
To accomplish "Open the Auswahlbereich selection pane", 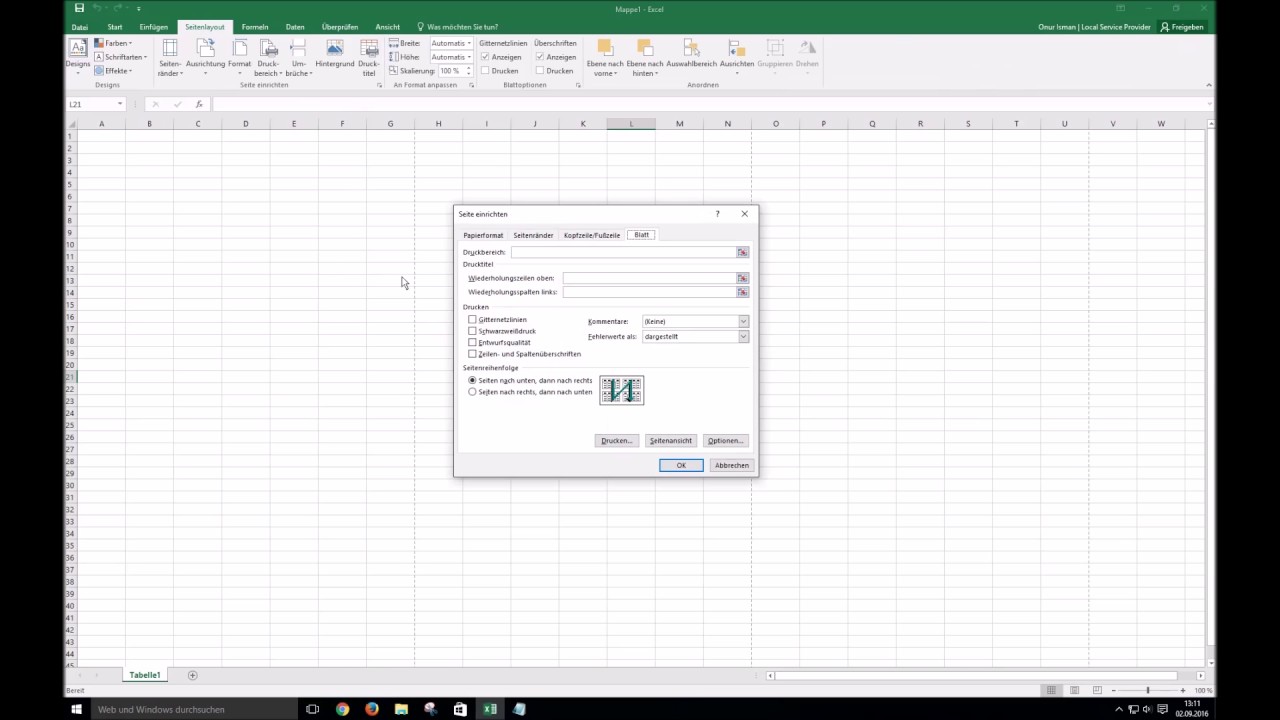I will coord(691,54).
